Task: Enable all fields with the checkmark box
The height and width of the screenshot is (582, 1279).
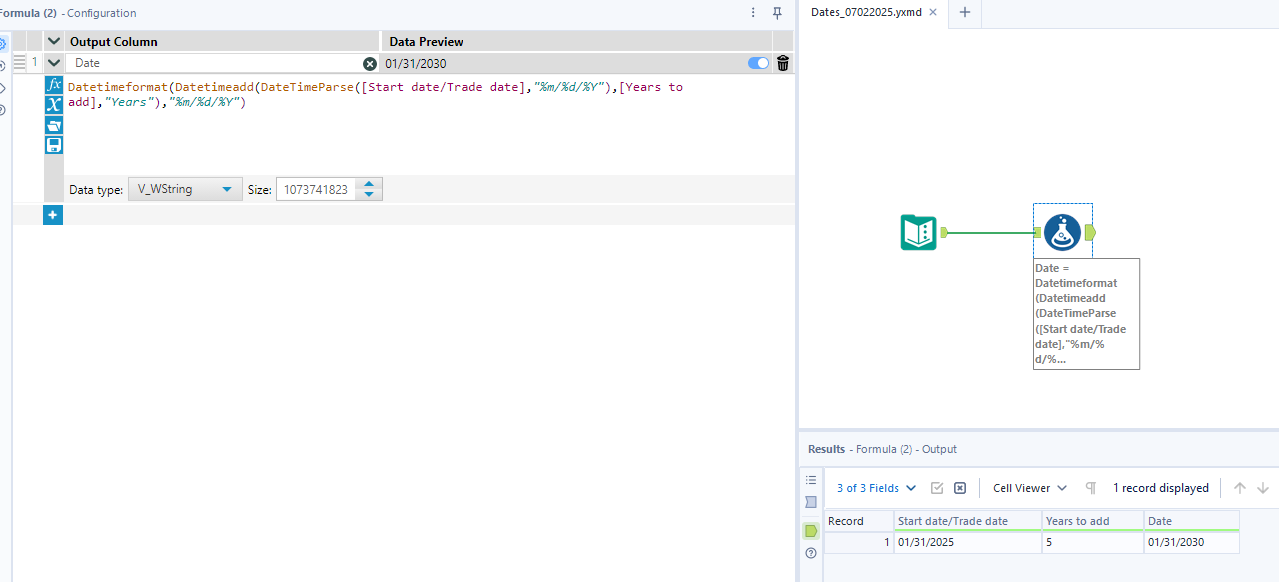Action: [937, 488]
